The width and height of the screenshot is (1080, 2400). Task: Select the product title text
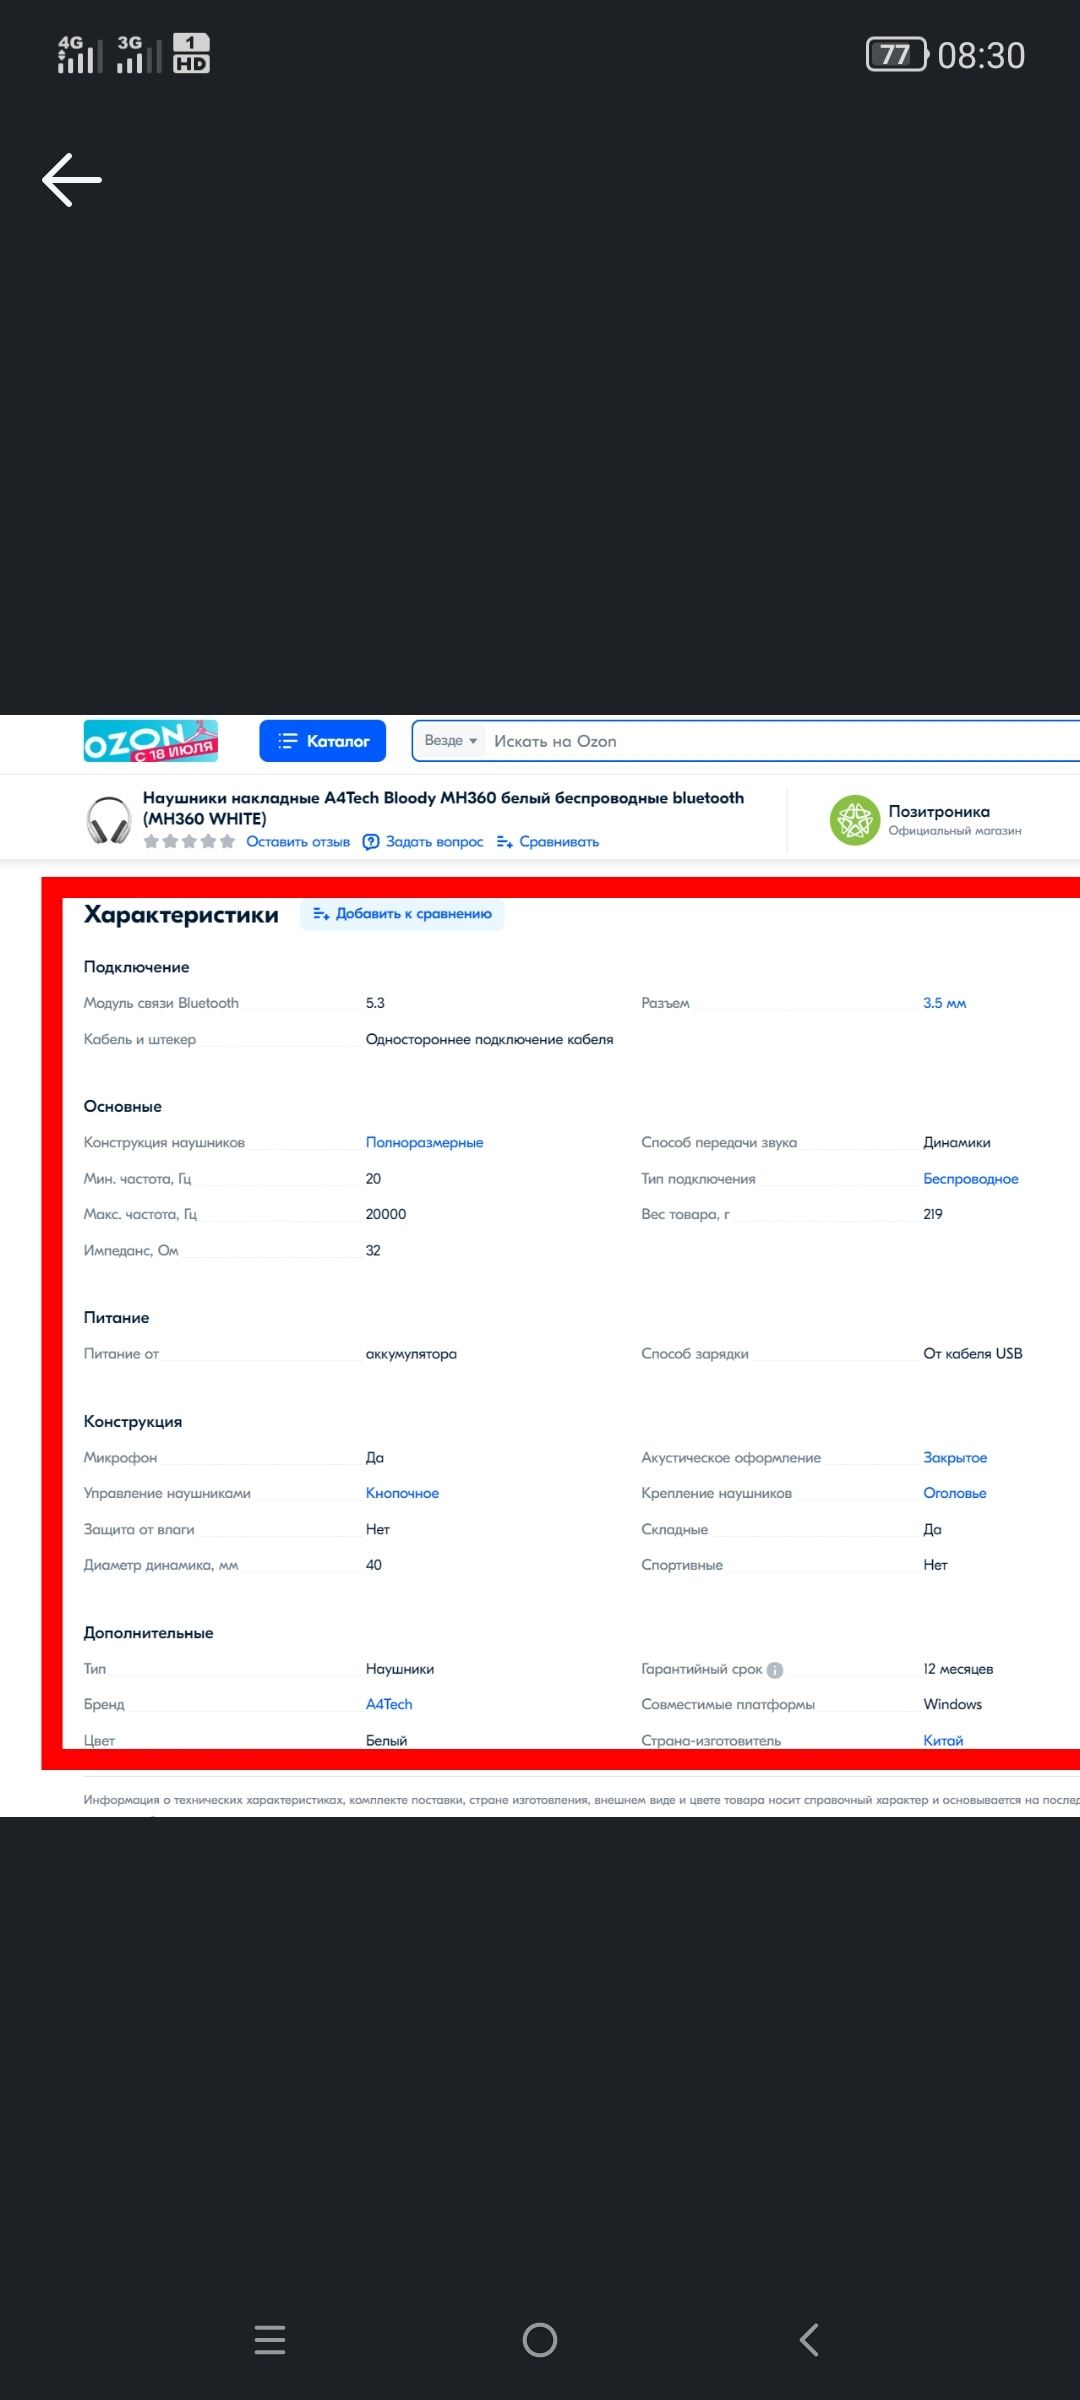[x=443, y=808]
